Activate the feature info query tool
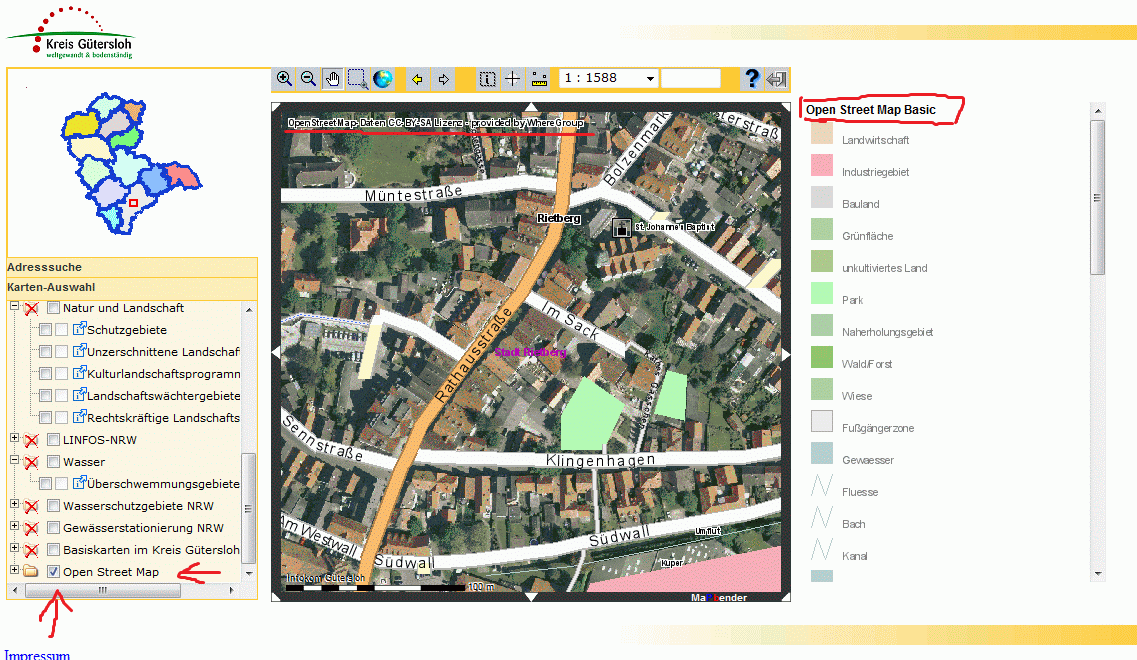 (488, 79)
